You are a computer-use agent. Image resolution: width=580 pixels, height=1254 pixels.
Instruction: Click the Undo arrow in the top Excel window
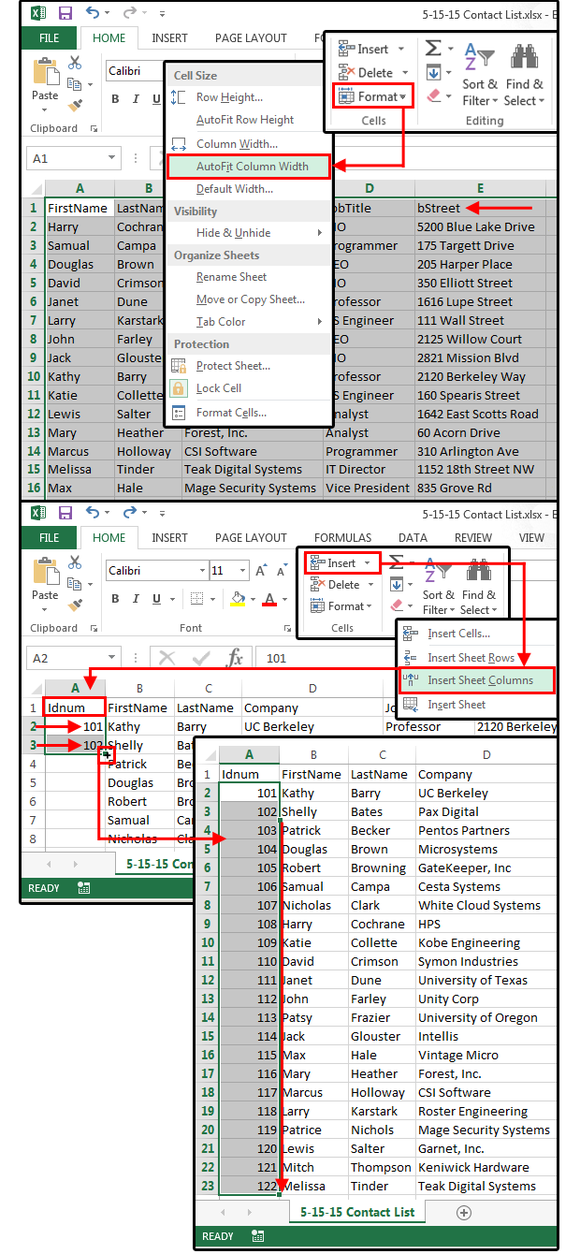click(93, 13)
